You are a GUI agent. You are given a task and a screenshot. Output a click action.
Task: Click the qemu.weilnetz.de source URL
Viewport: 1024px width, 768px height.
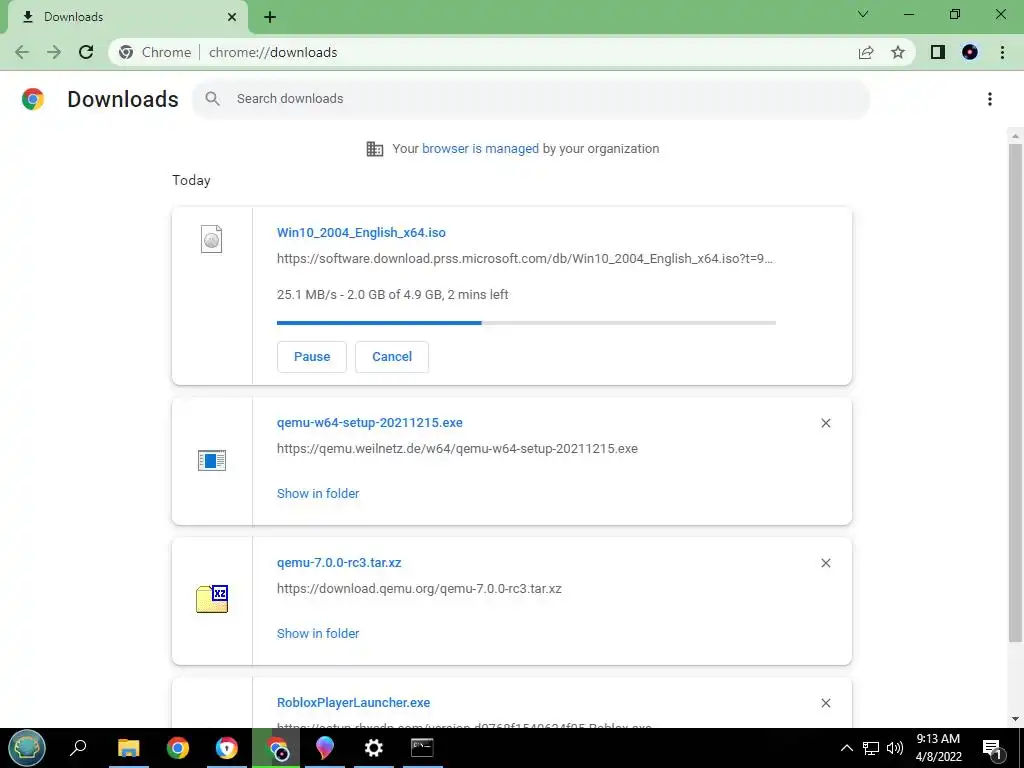tap(457, 449)
